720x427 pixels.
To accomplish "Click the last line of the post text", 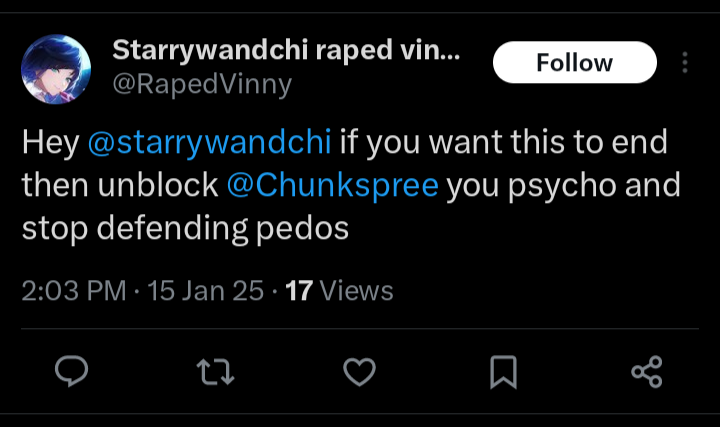I will [x=185, y=228].
